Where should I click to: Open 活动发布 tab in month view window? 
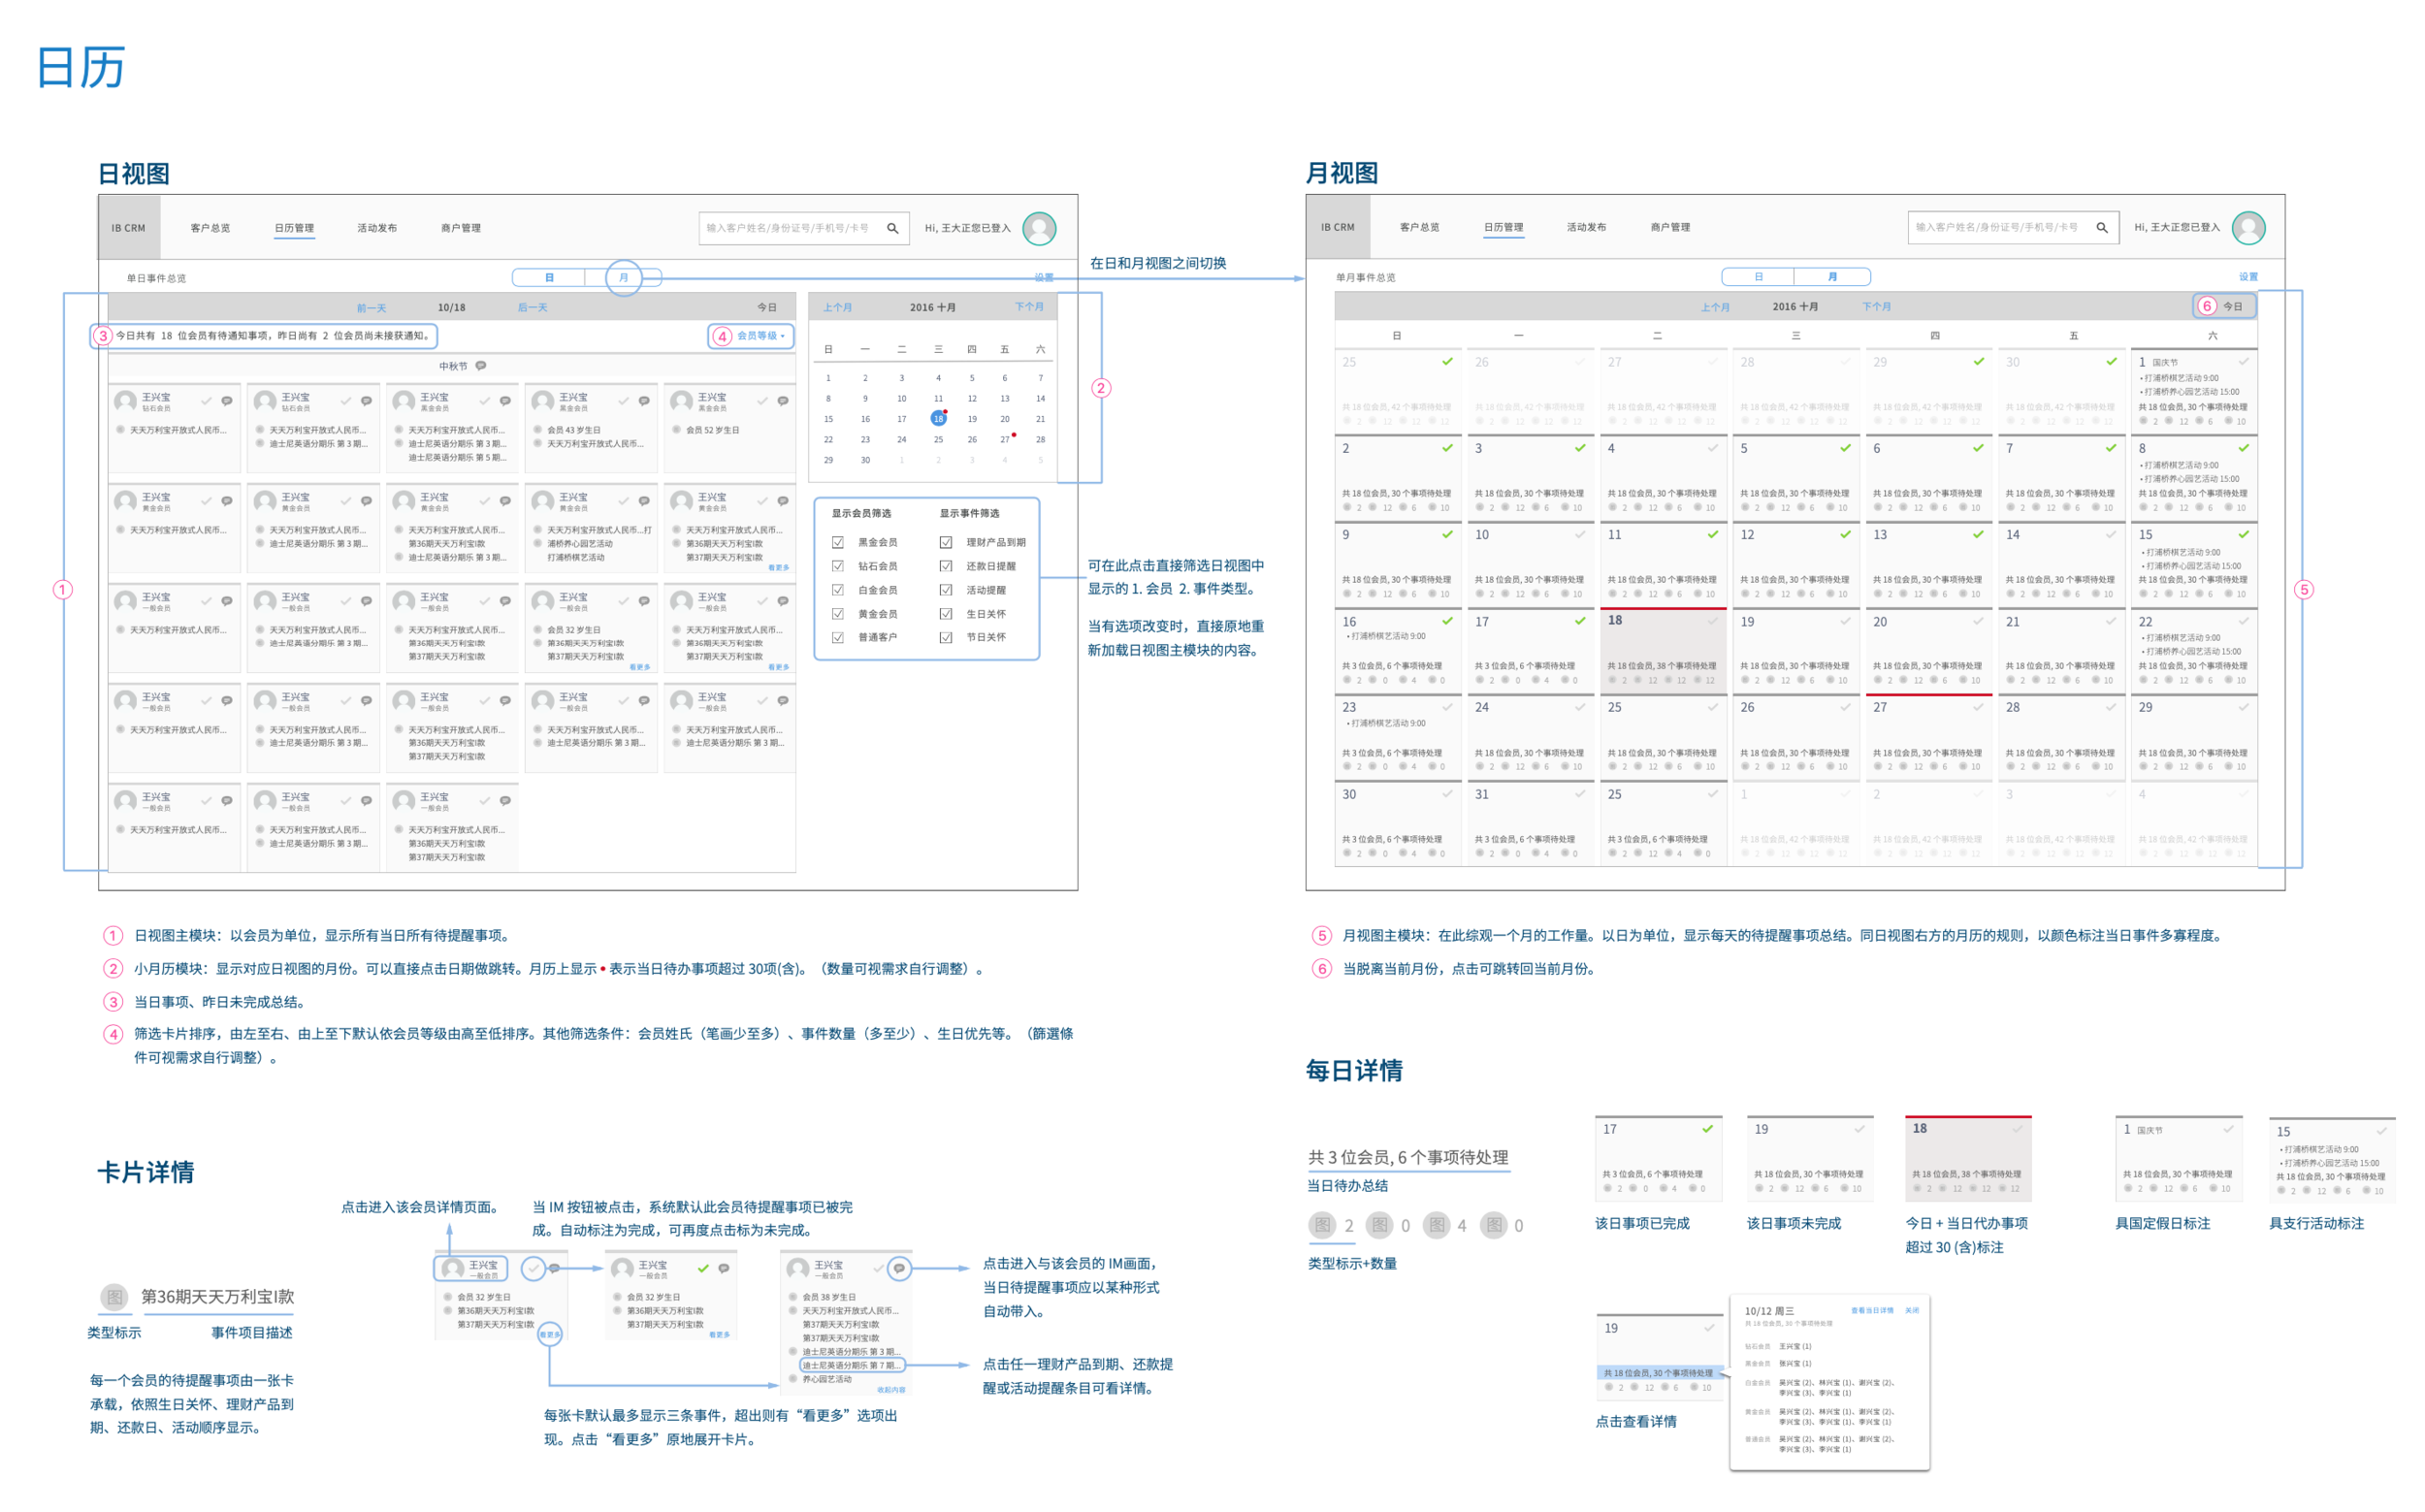click(x=1586, y=227)
